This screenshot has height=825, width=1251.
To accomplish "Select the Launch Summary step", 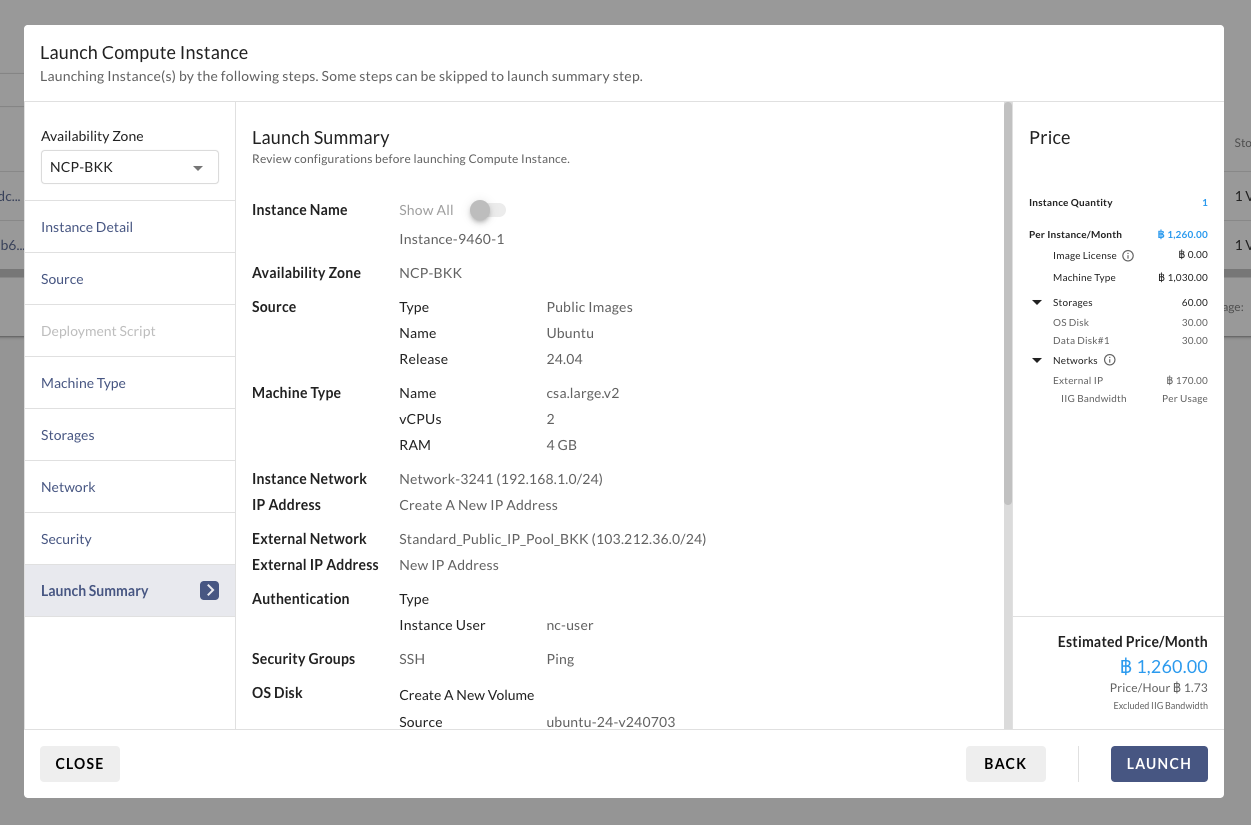I will [95, 591].
